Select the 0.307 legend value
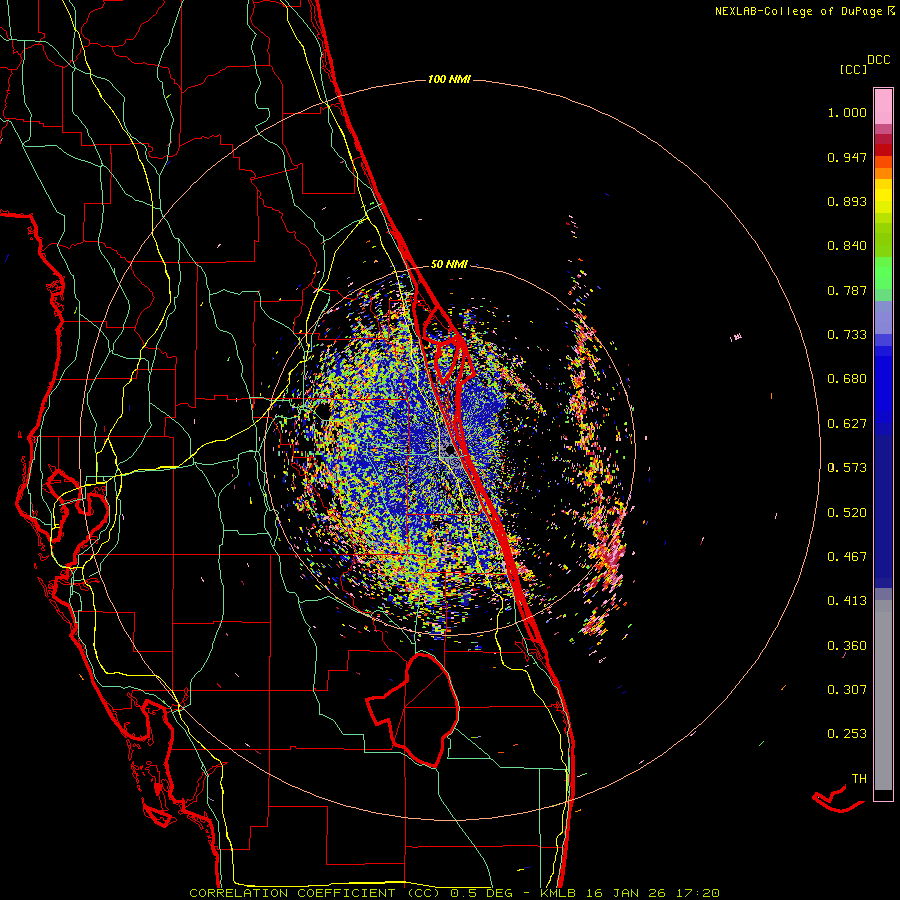Viewport: 900px width, 900px height. click(x=847, y=690)
